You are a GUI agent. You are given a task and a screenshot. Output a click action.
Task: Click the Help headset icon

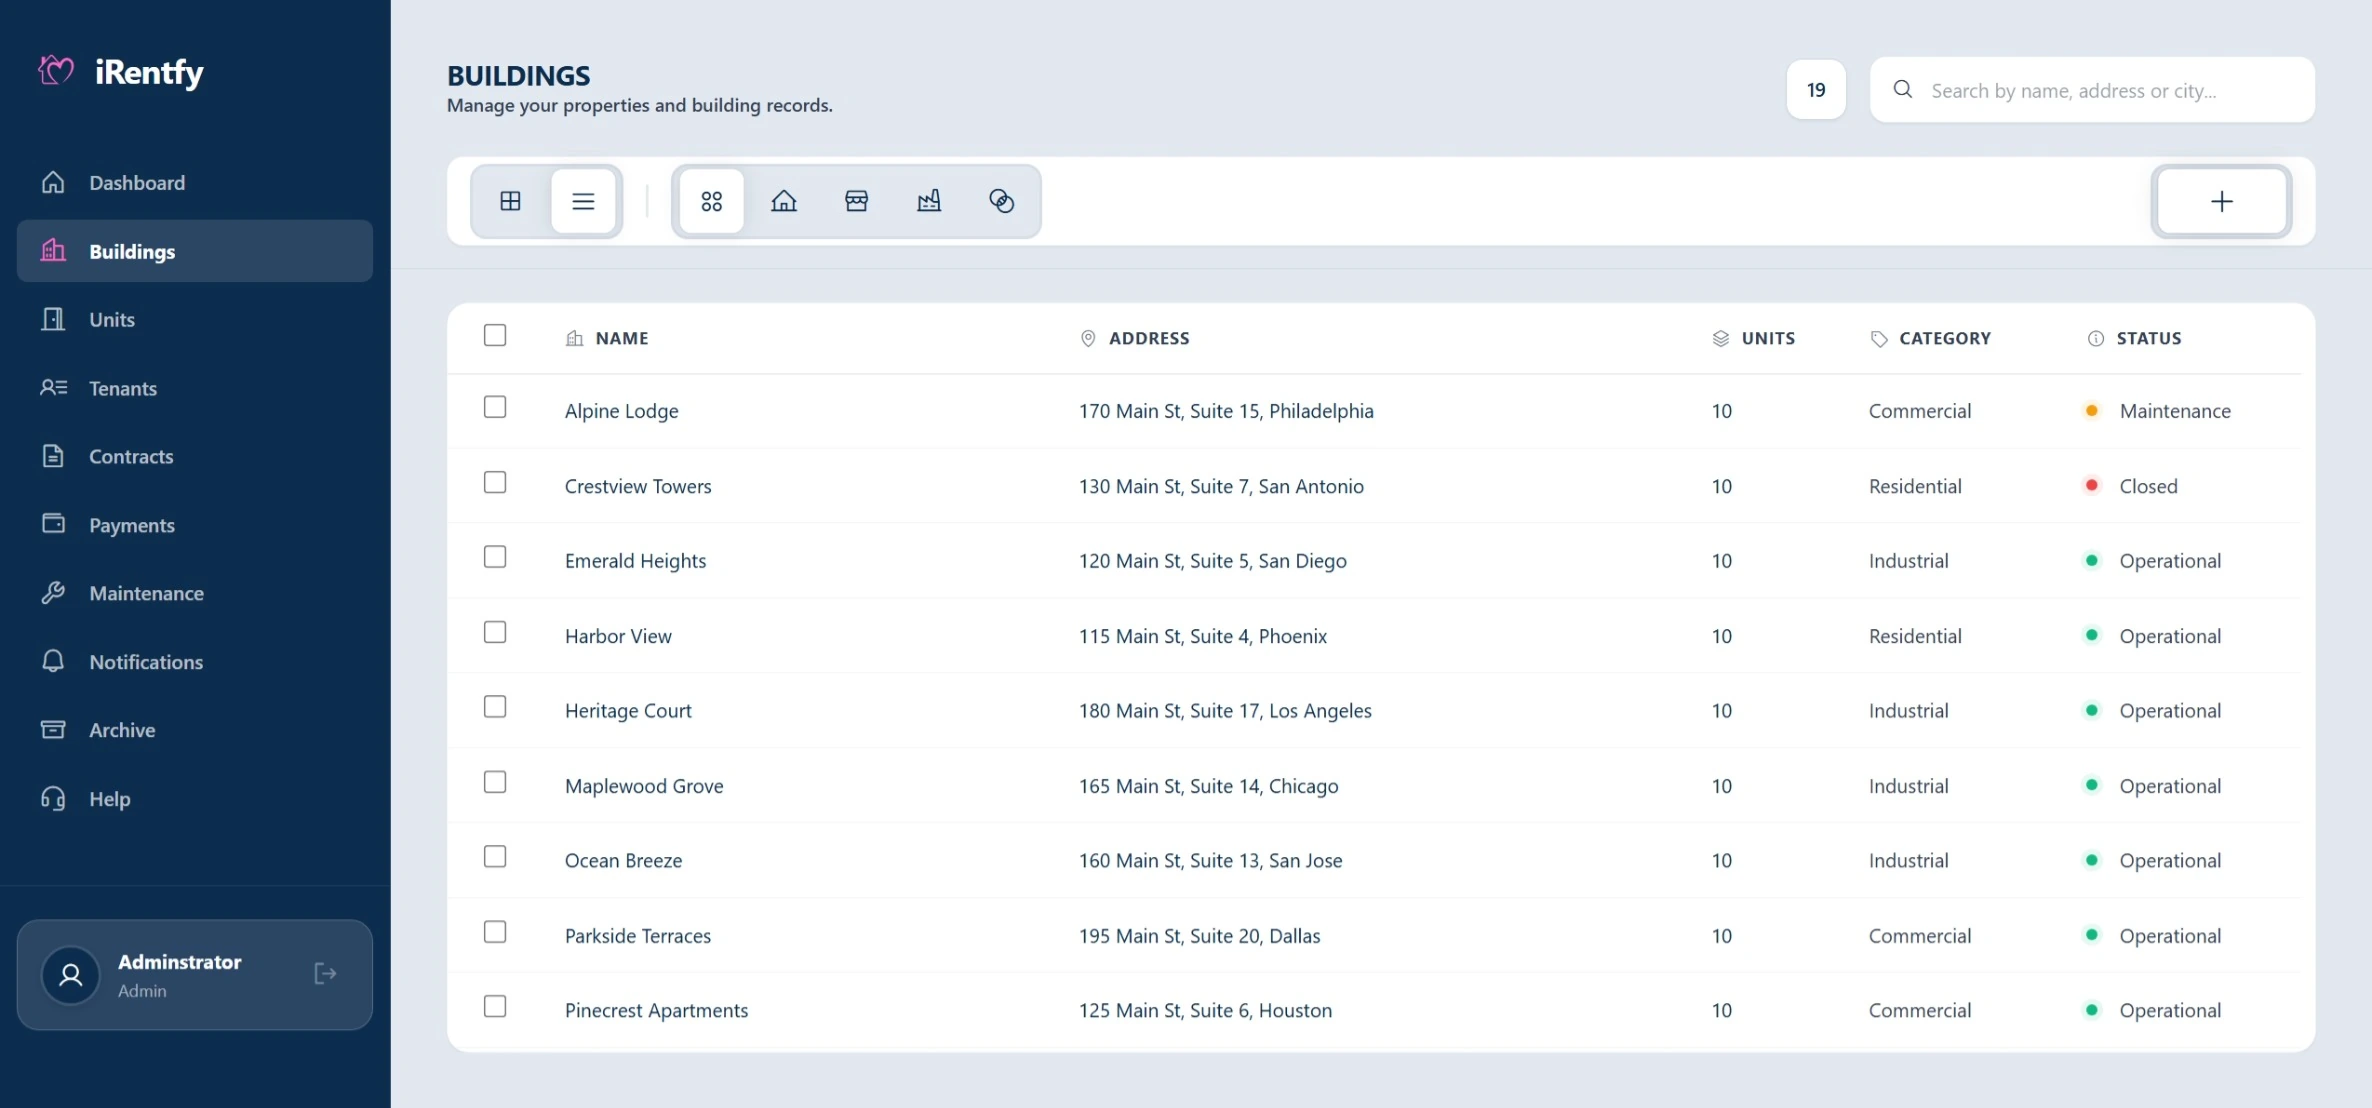pyautogui.click(x=53, y=798)
